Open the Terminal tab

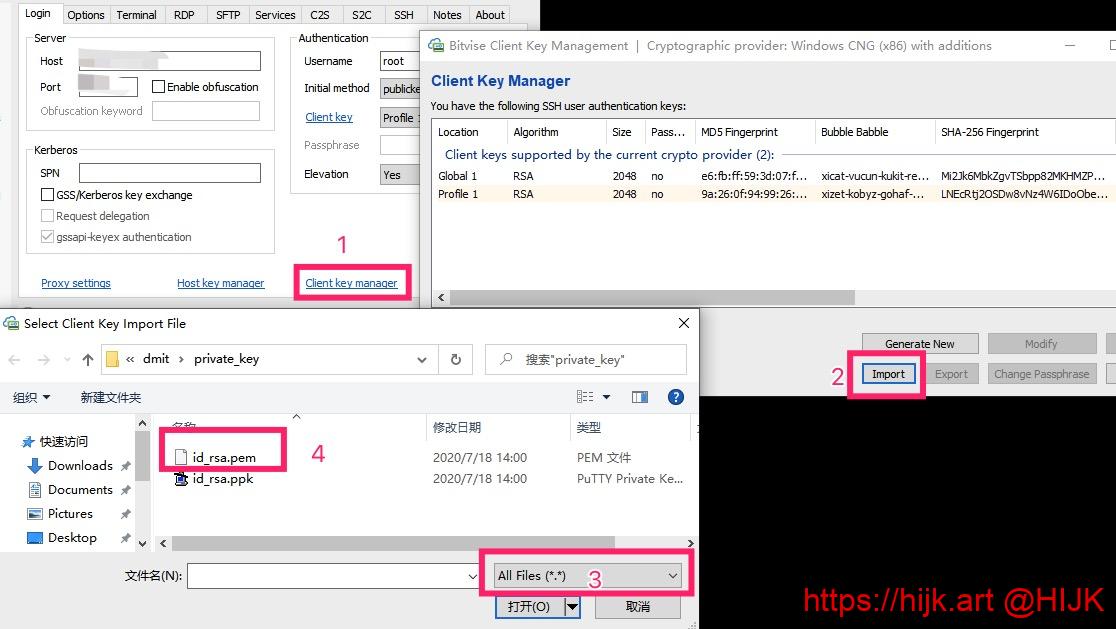coord(136,15)
